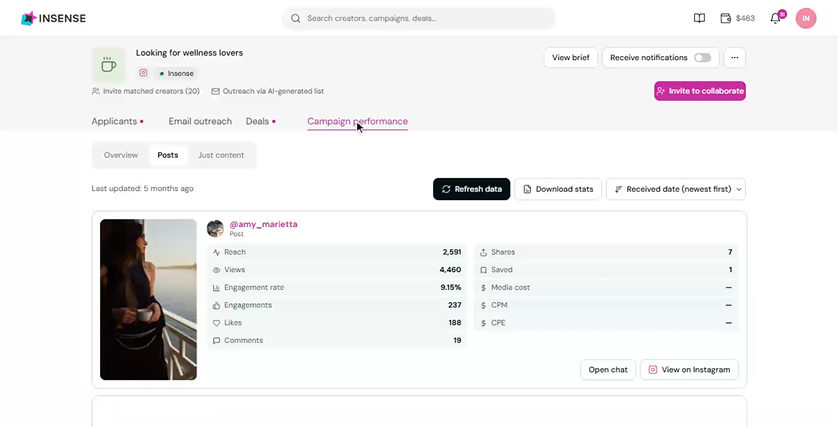Image resolution: width=838 pixels, height=427 pixels.
Task: Click the Media cost dollar icon
Action: (483, 288)
